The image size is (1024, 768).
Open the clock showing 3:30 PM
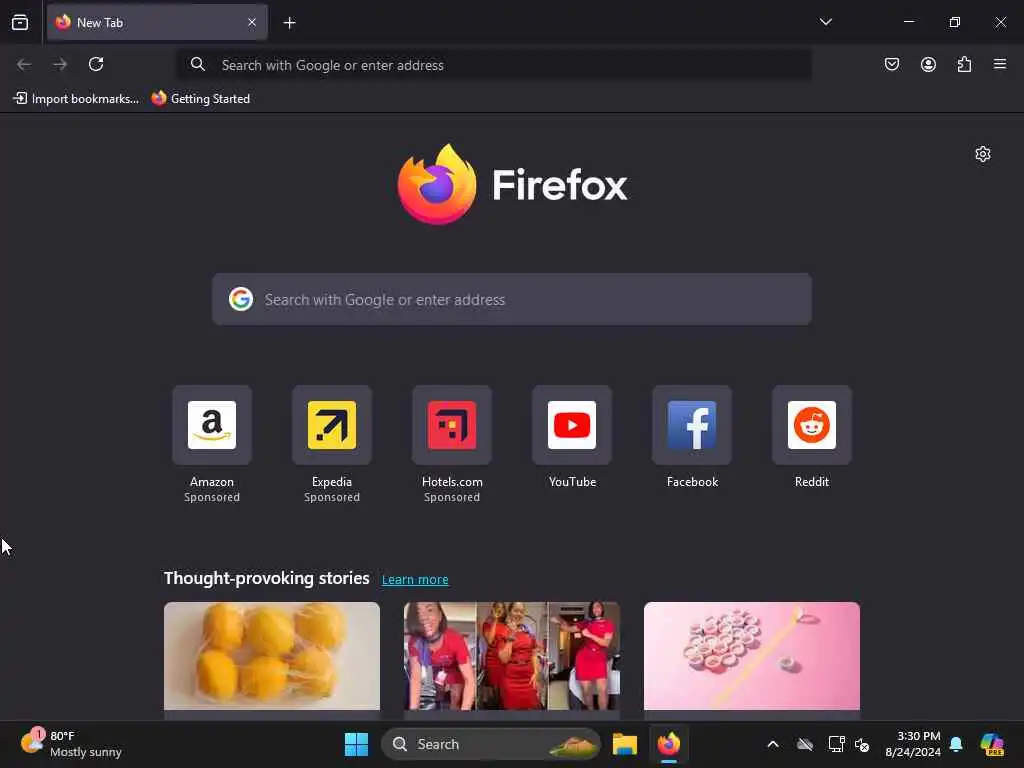(x=912, y=744)
